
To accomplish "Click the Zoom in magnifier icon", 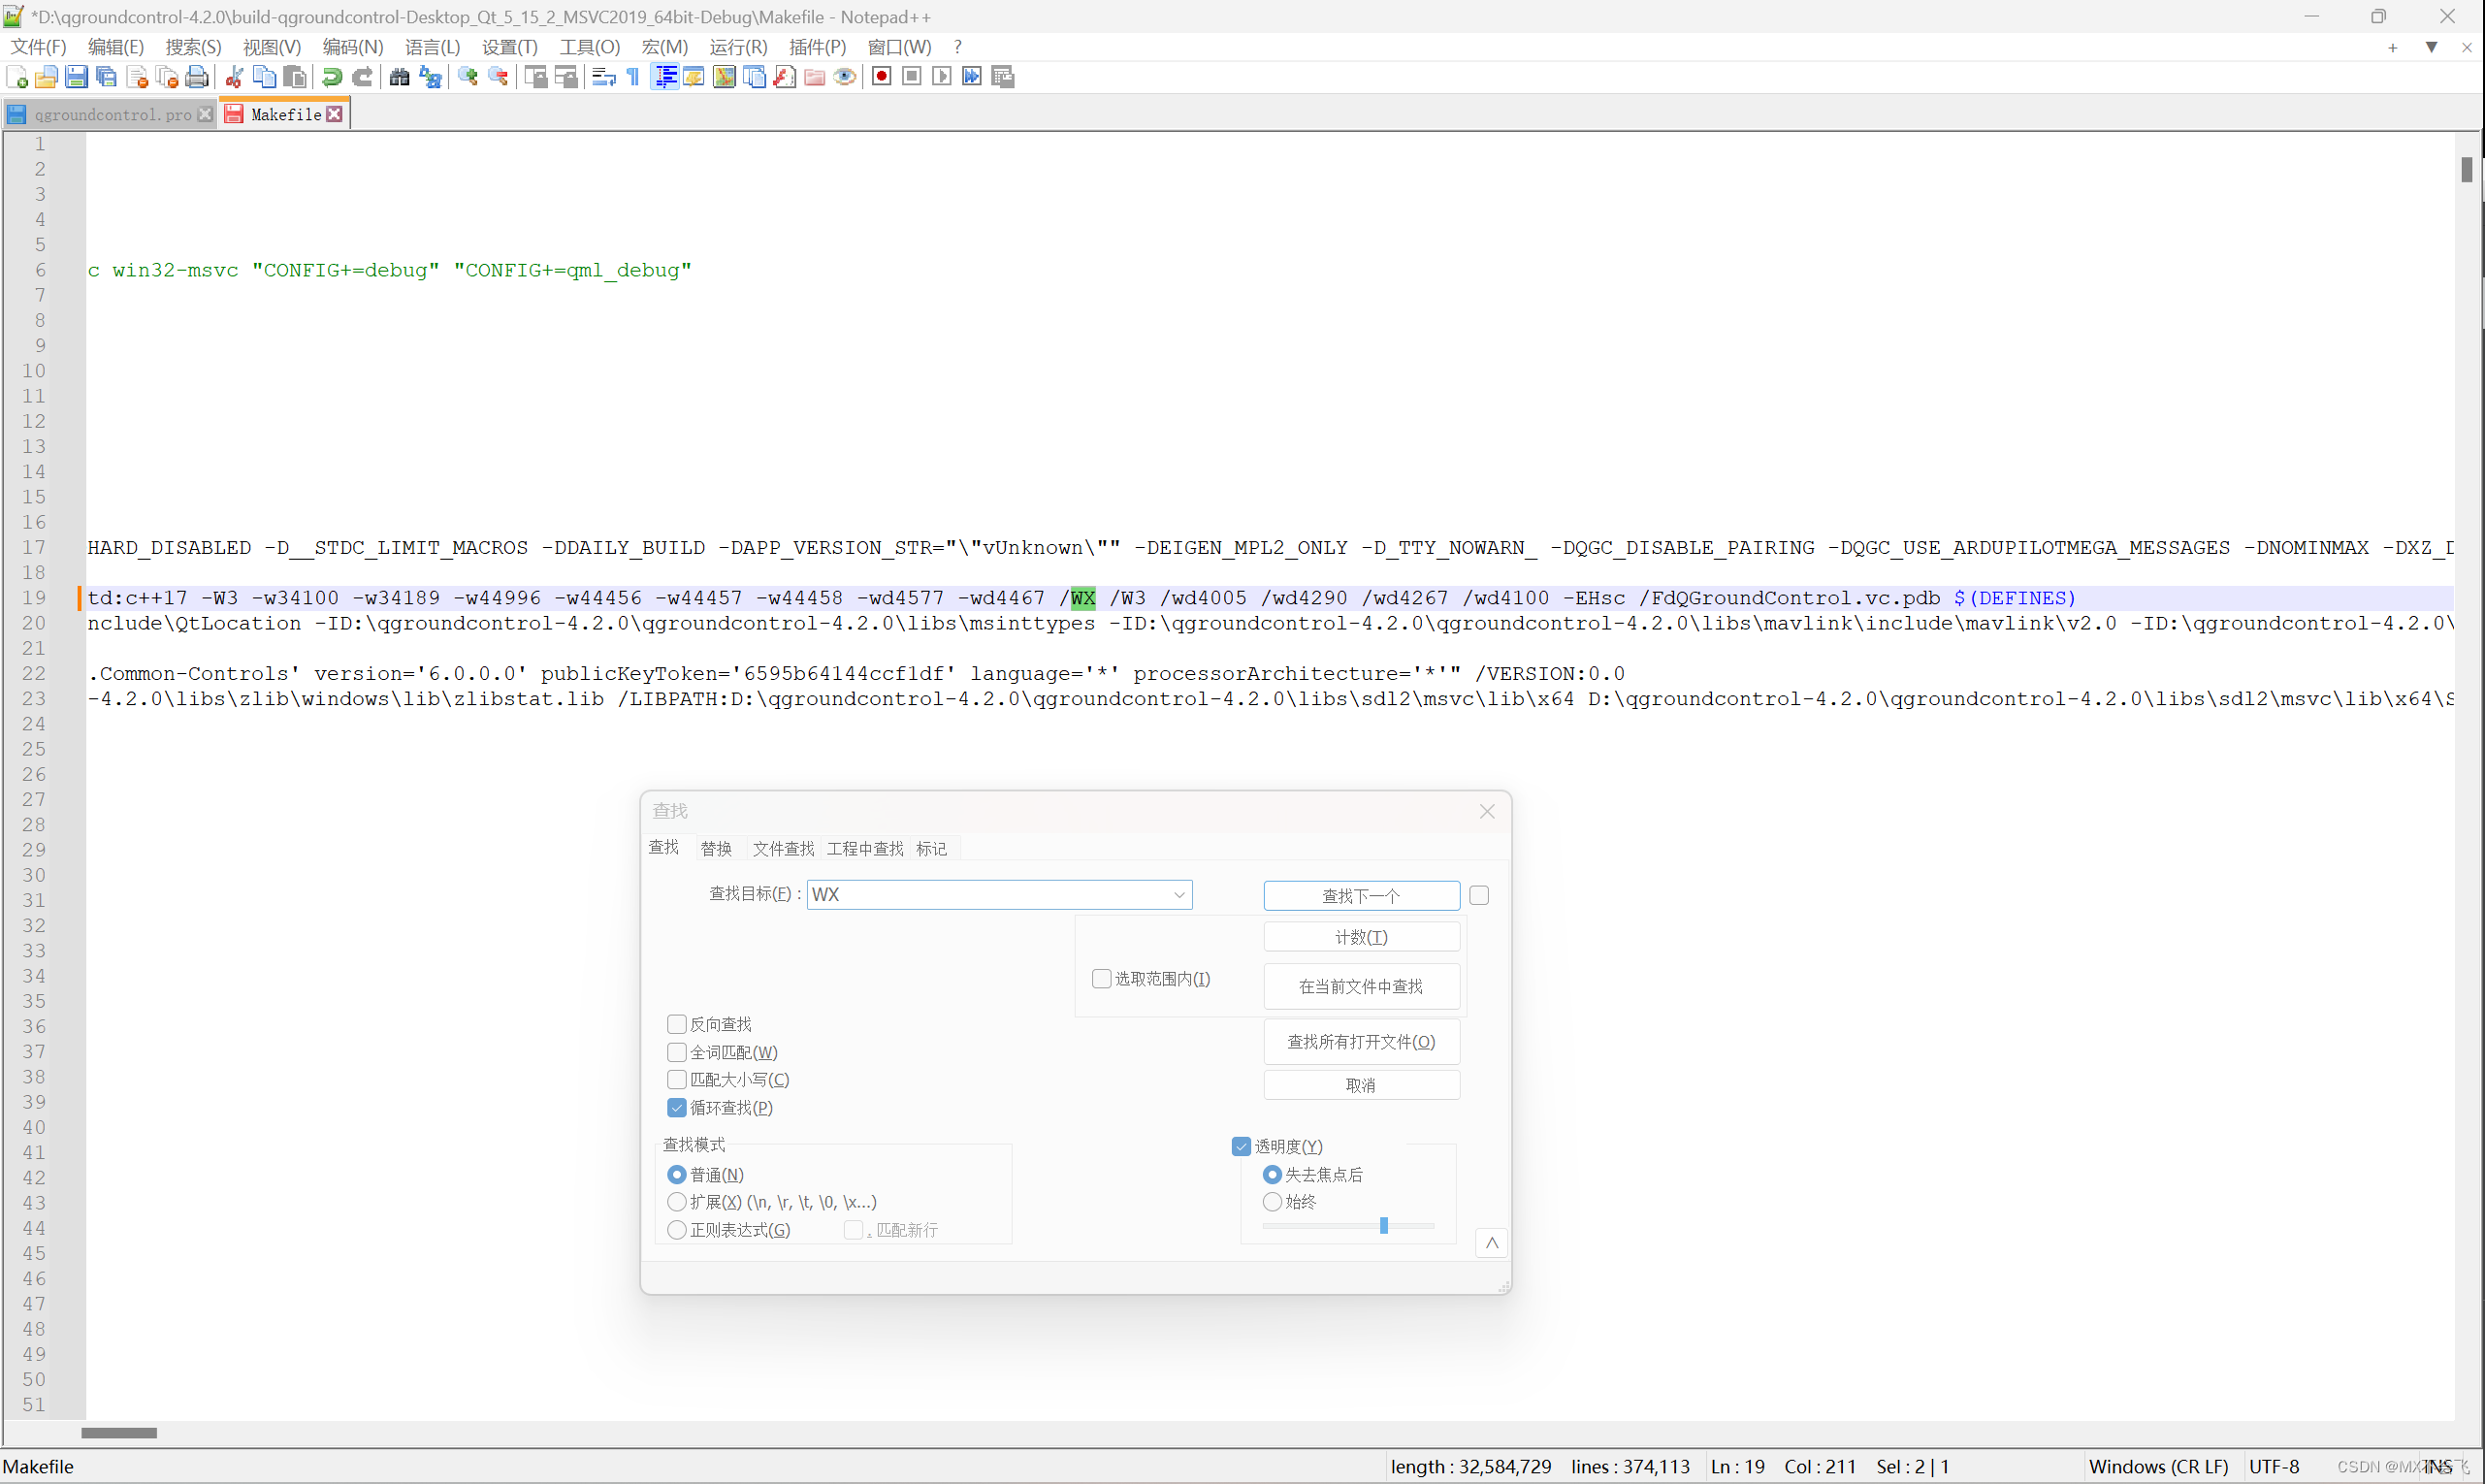I will tap(467, 77).
